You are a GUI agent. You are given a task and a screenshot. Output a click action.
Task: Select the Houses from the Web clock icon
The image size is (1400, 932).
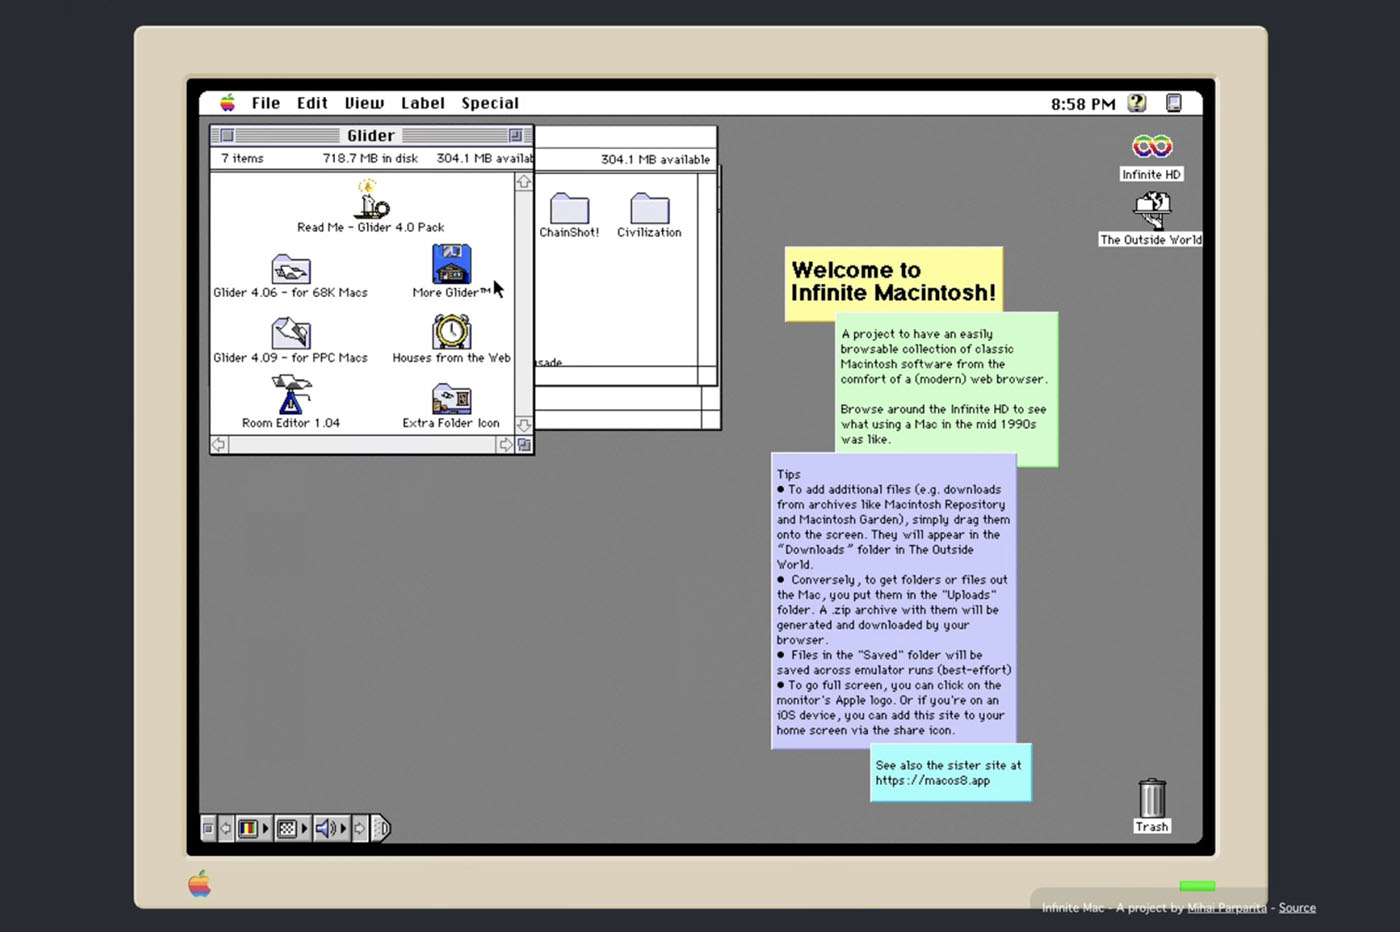click(451, 331)
